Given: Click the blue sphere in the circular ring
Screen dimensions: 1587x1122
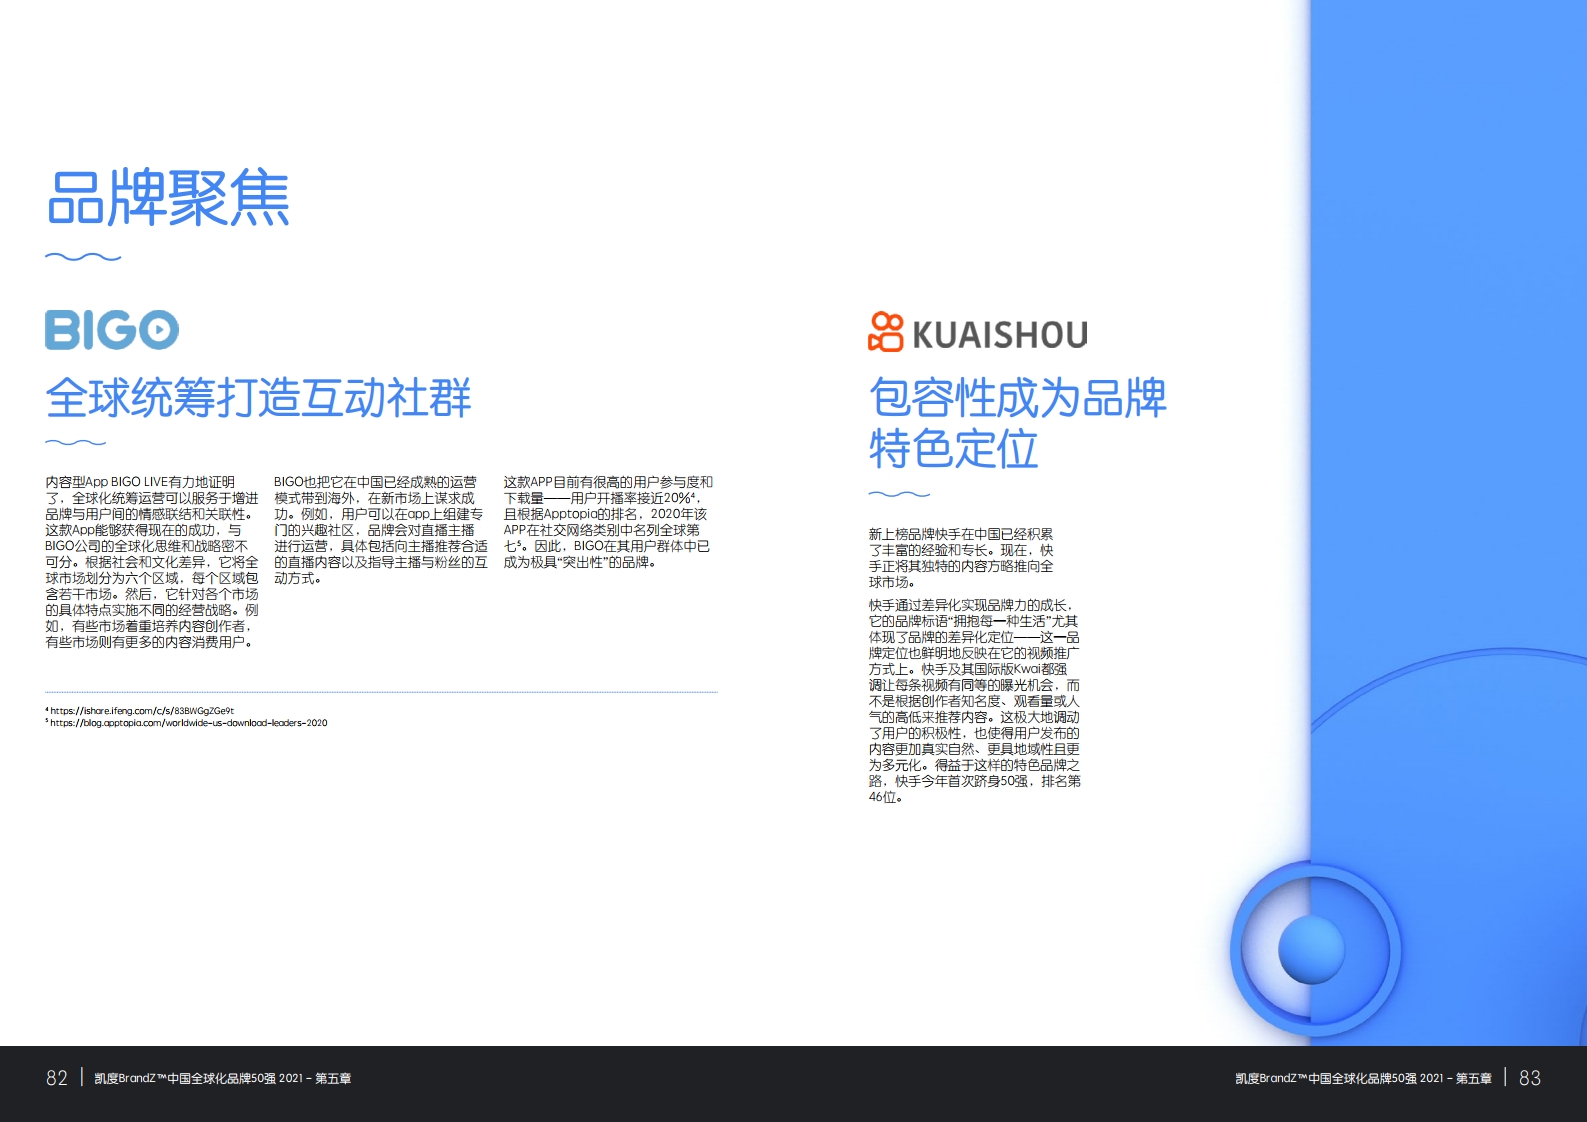Looking at the screenshot, I should coord(1311,949).
